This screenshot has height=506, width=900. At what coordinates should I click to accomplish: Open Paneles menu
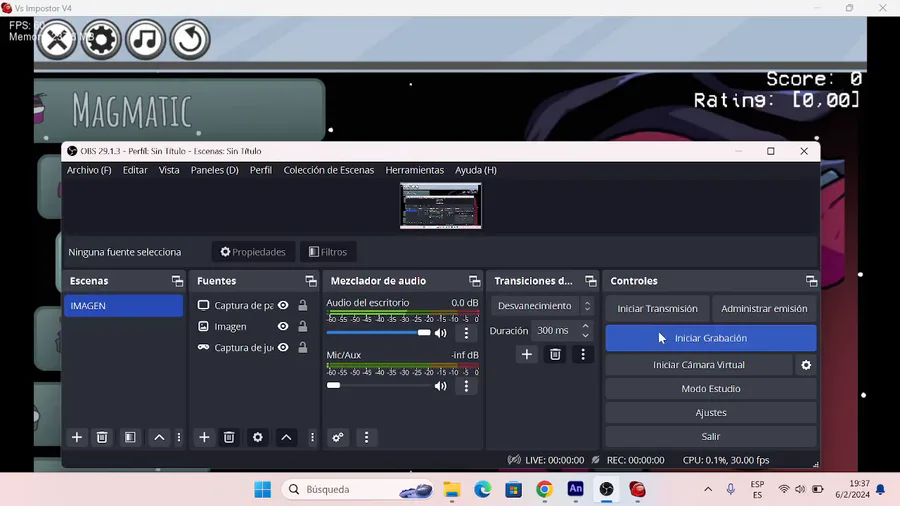pyautogui.click(x=215, y=170)
